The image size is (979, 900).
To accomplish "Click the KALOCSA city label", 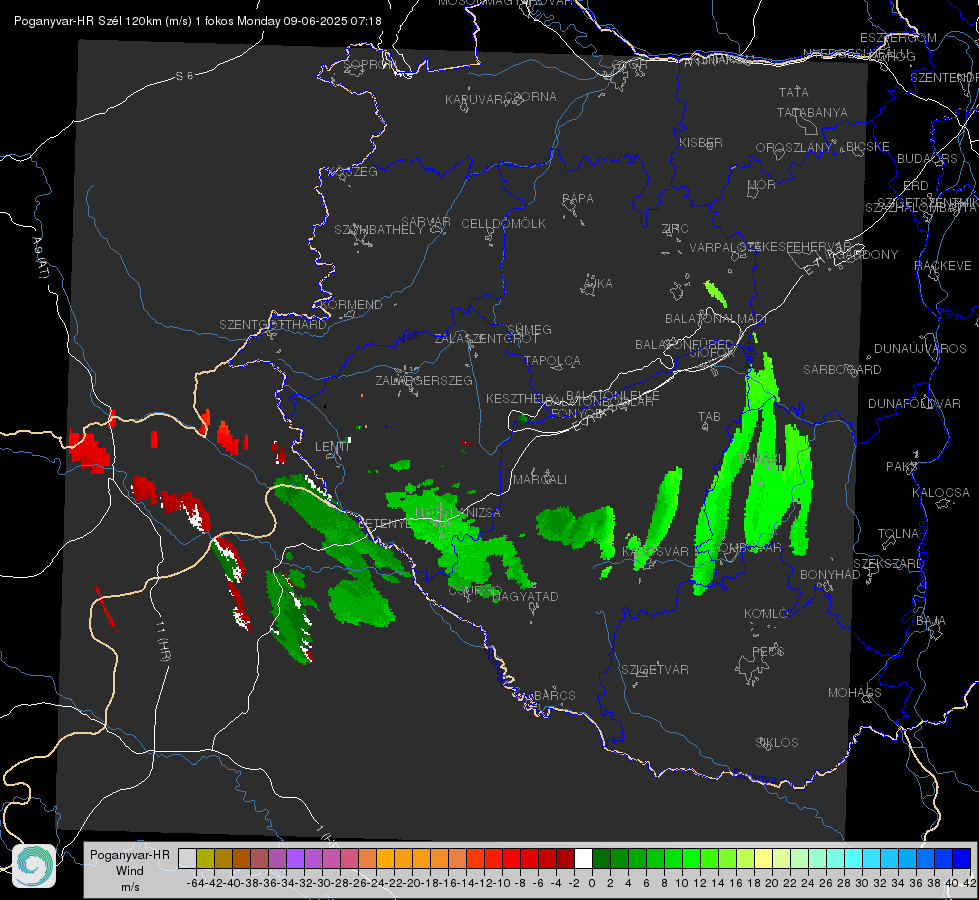I will 940,493.
